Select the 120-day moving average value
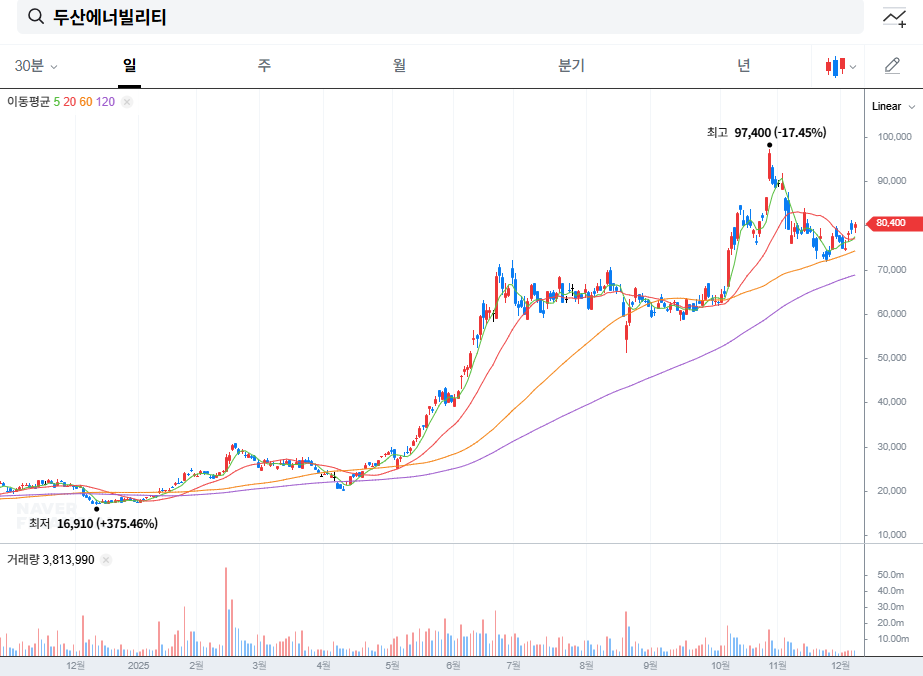 pyautogui.click(x=105, y=102)
